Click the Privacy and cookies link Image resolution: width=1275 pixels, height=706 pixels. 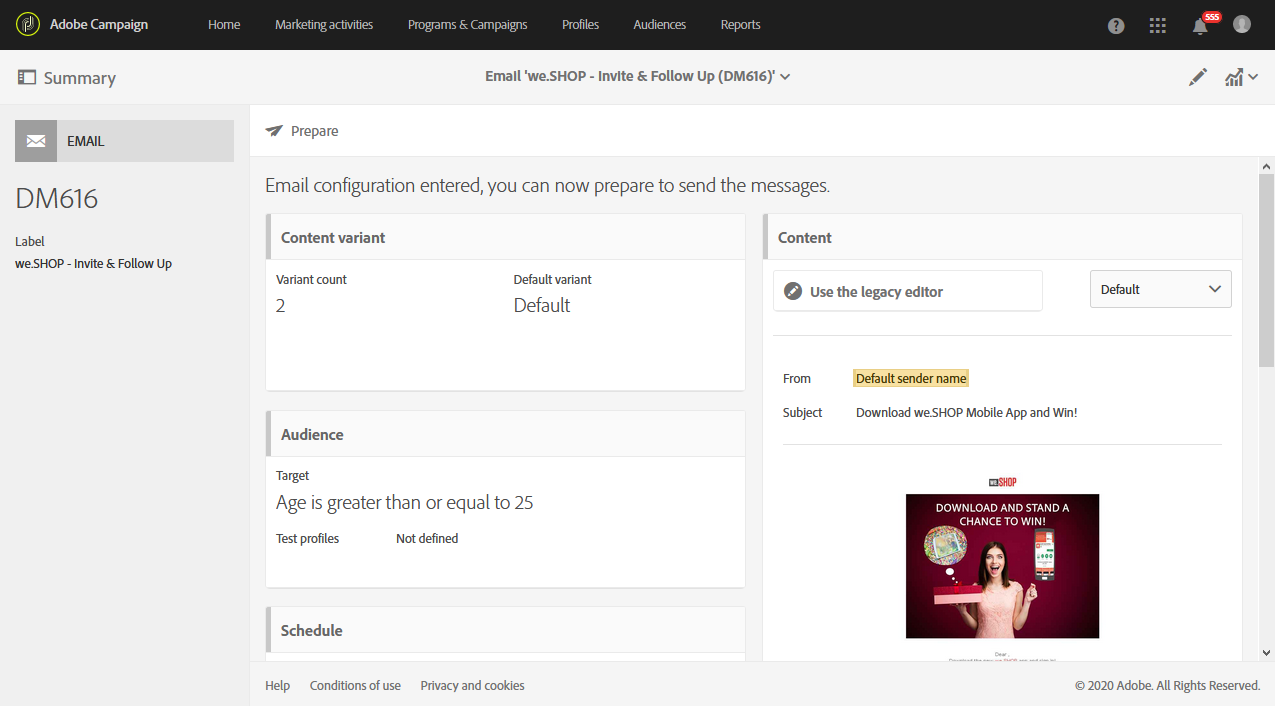[472, 685]
